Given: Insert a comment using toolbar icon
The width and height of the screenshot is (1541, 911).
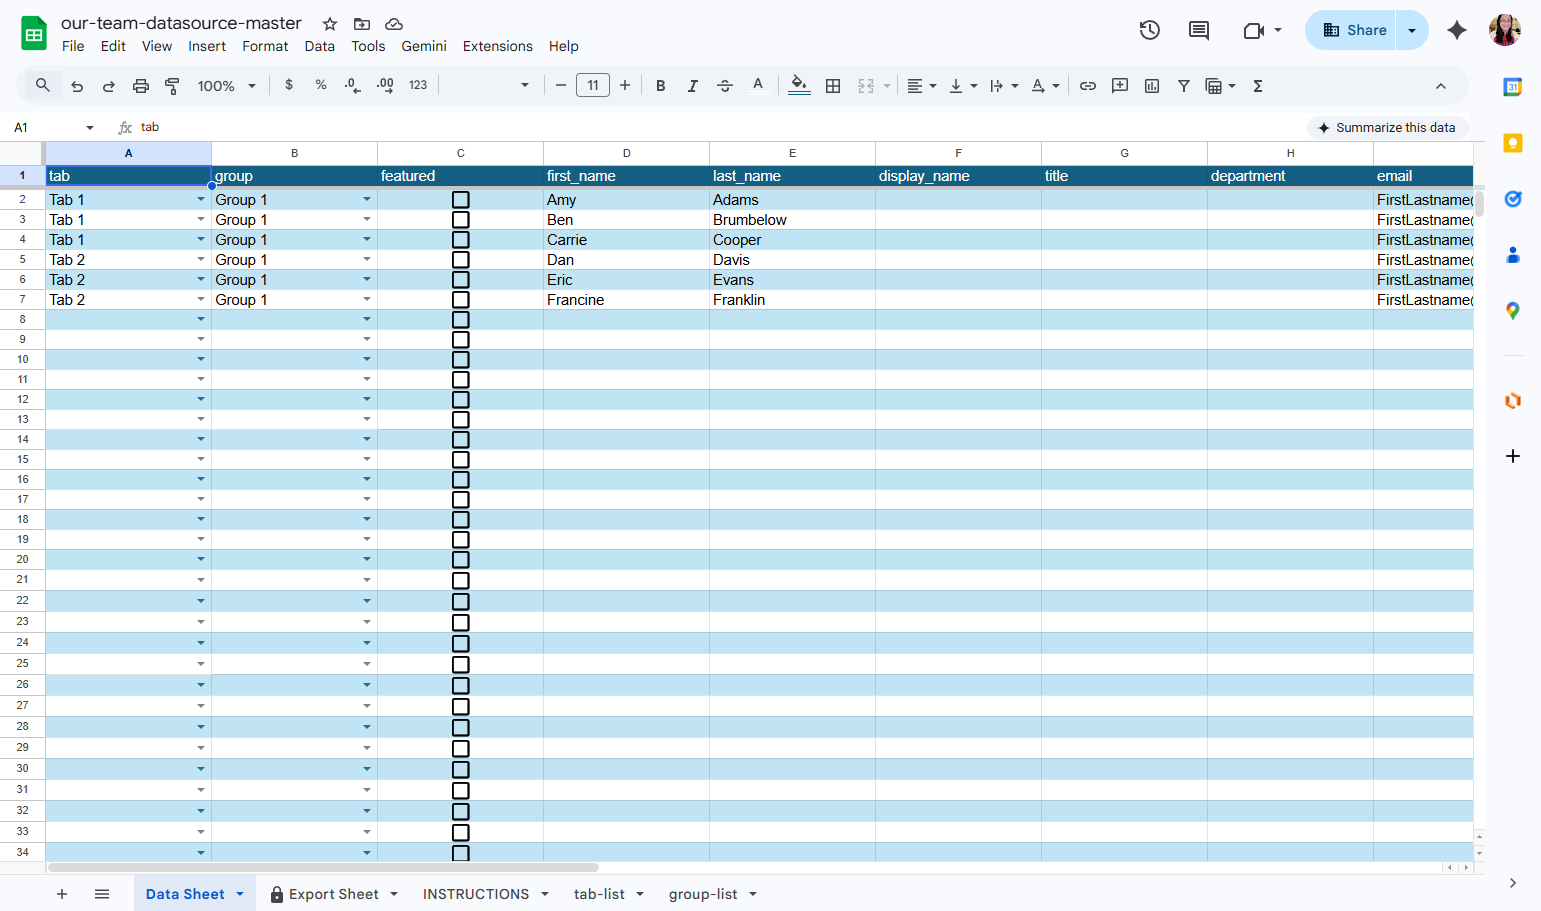Looking at the screenshot, I should pyautogui.click(x=1120, y=86).
